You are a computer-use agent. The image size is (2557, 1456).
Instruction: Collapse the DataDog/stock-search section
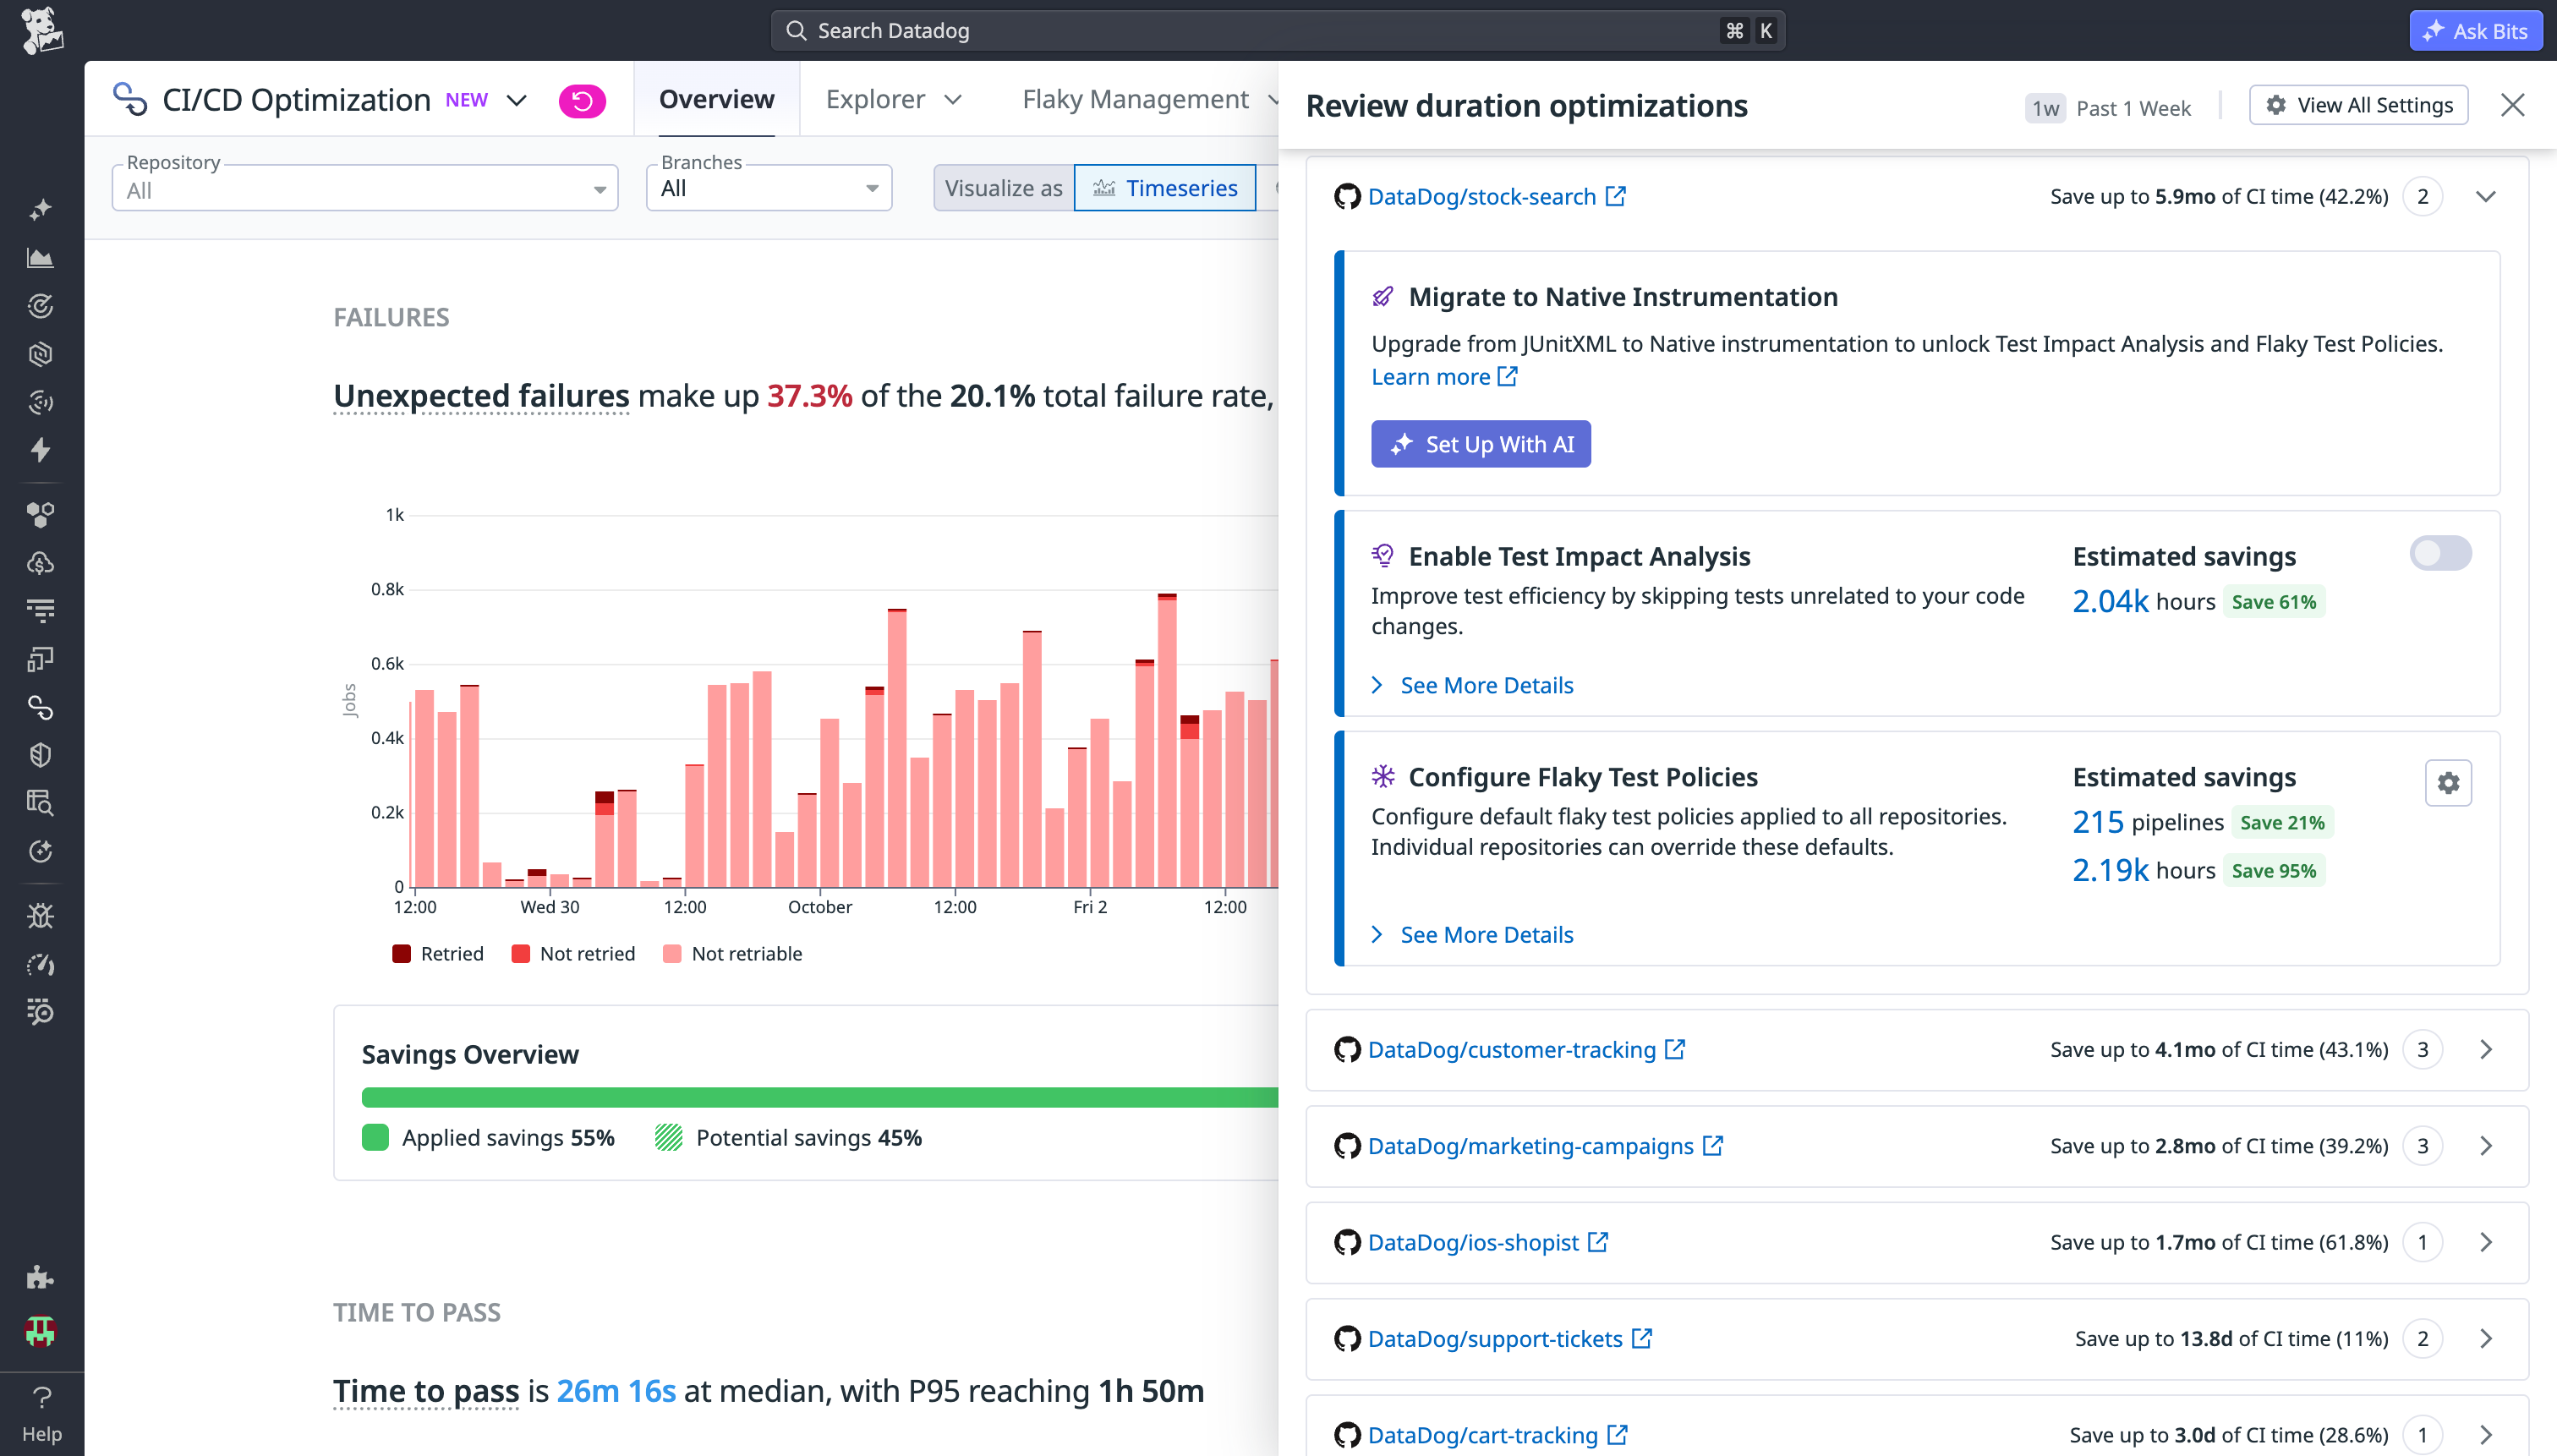coord(2485,196)
